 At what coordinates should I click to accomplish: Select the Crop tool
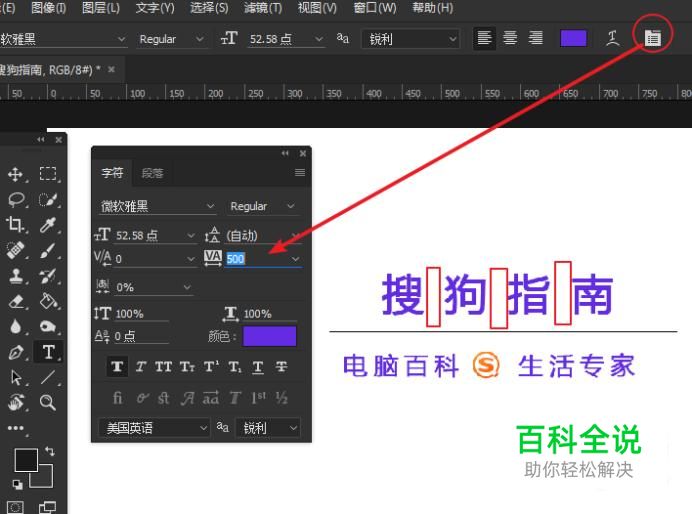tap(15, 225)
